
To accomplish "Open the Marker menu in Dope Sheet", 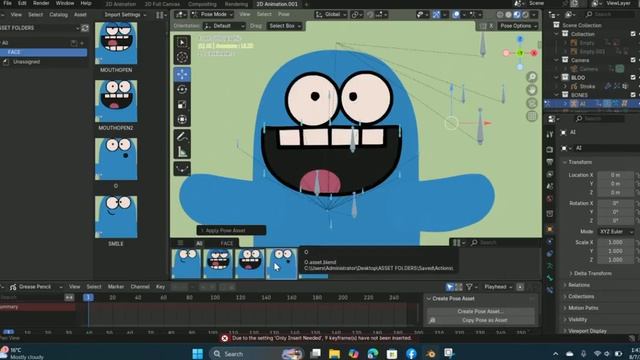I will coord(116,287).
